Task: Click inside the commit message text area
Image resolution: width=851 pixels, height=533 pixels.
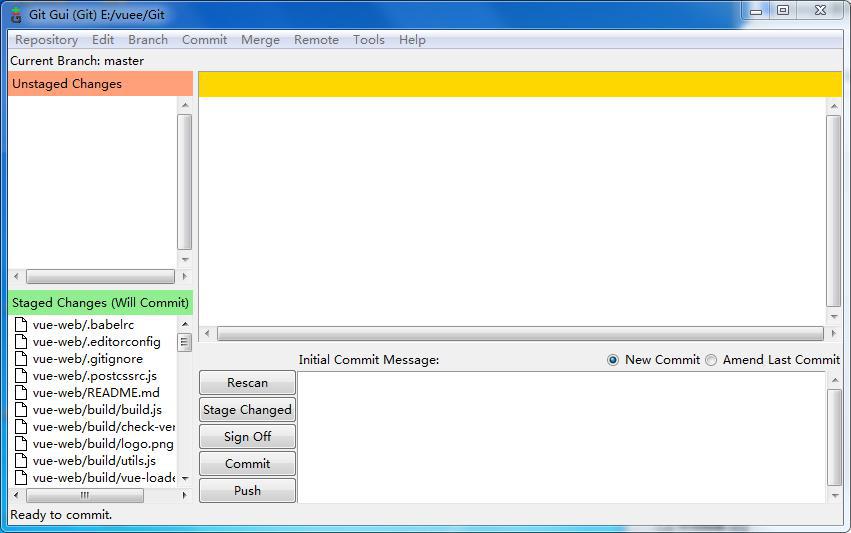Action: [562, 437]
